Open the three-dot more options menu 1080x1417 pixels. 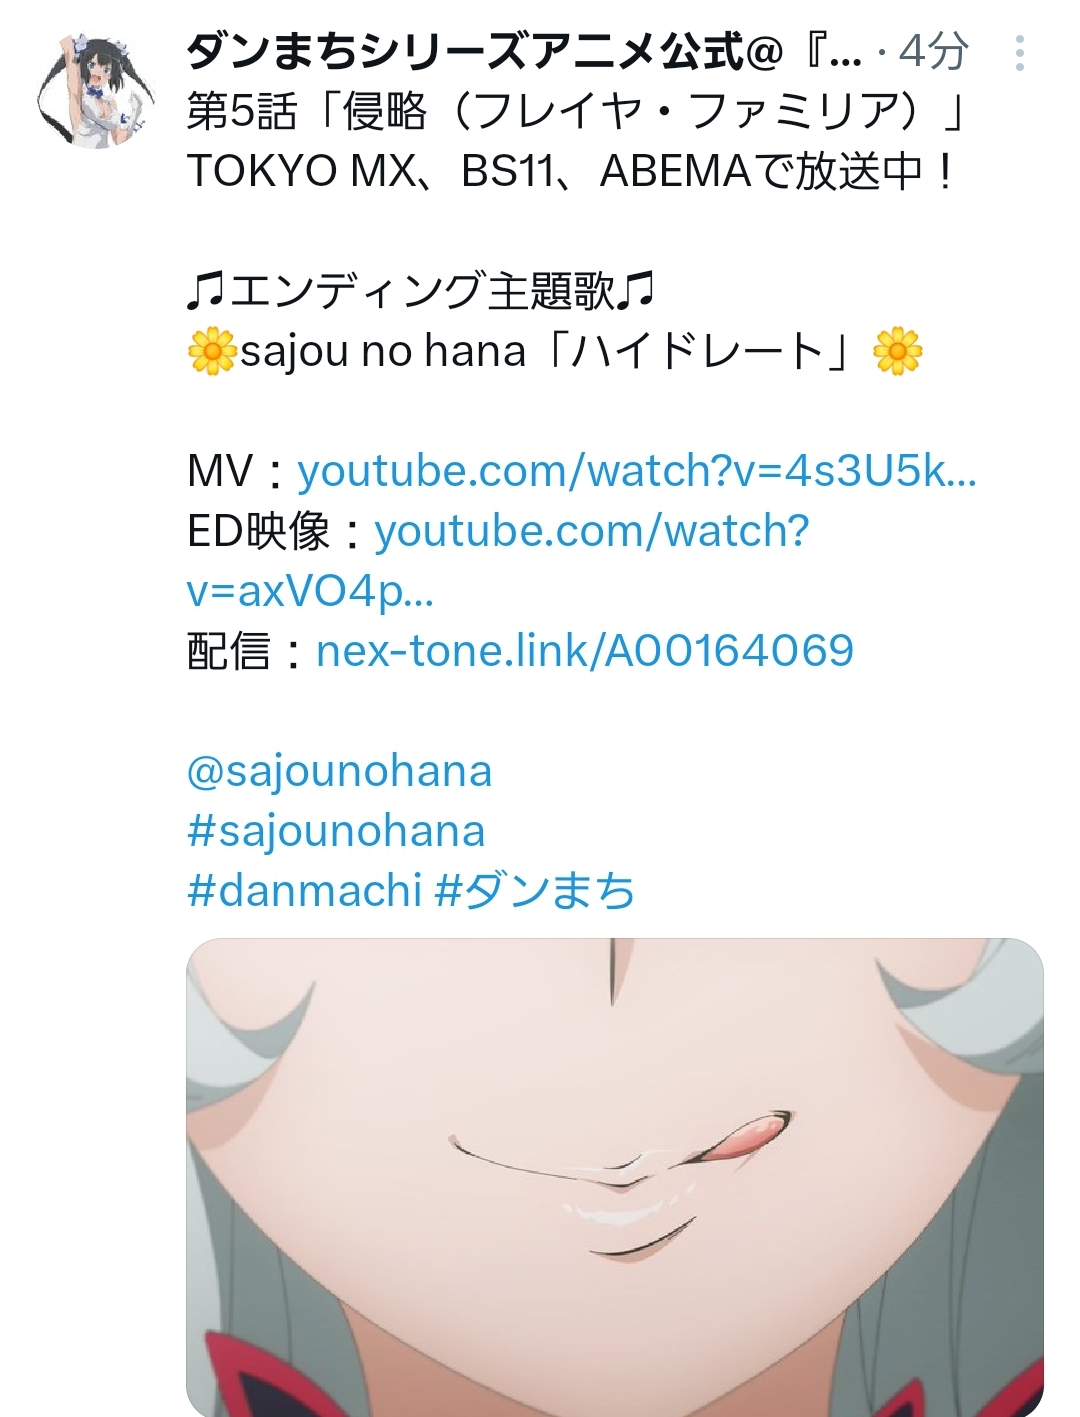1019,53
